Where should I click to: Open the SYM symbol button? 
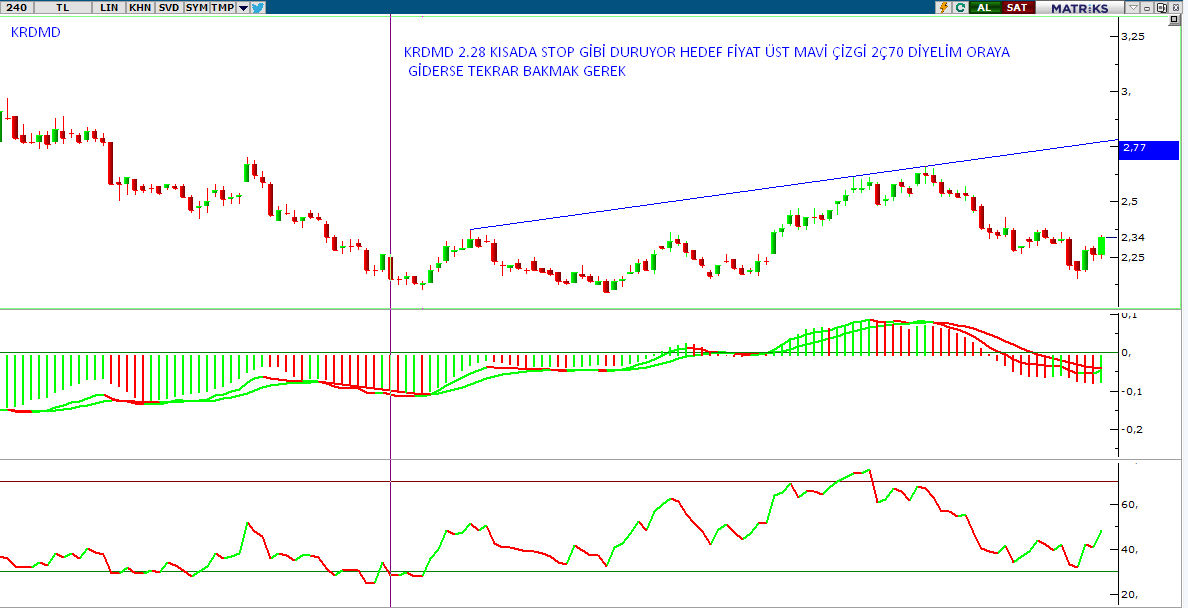(x=197, y=8)
